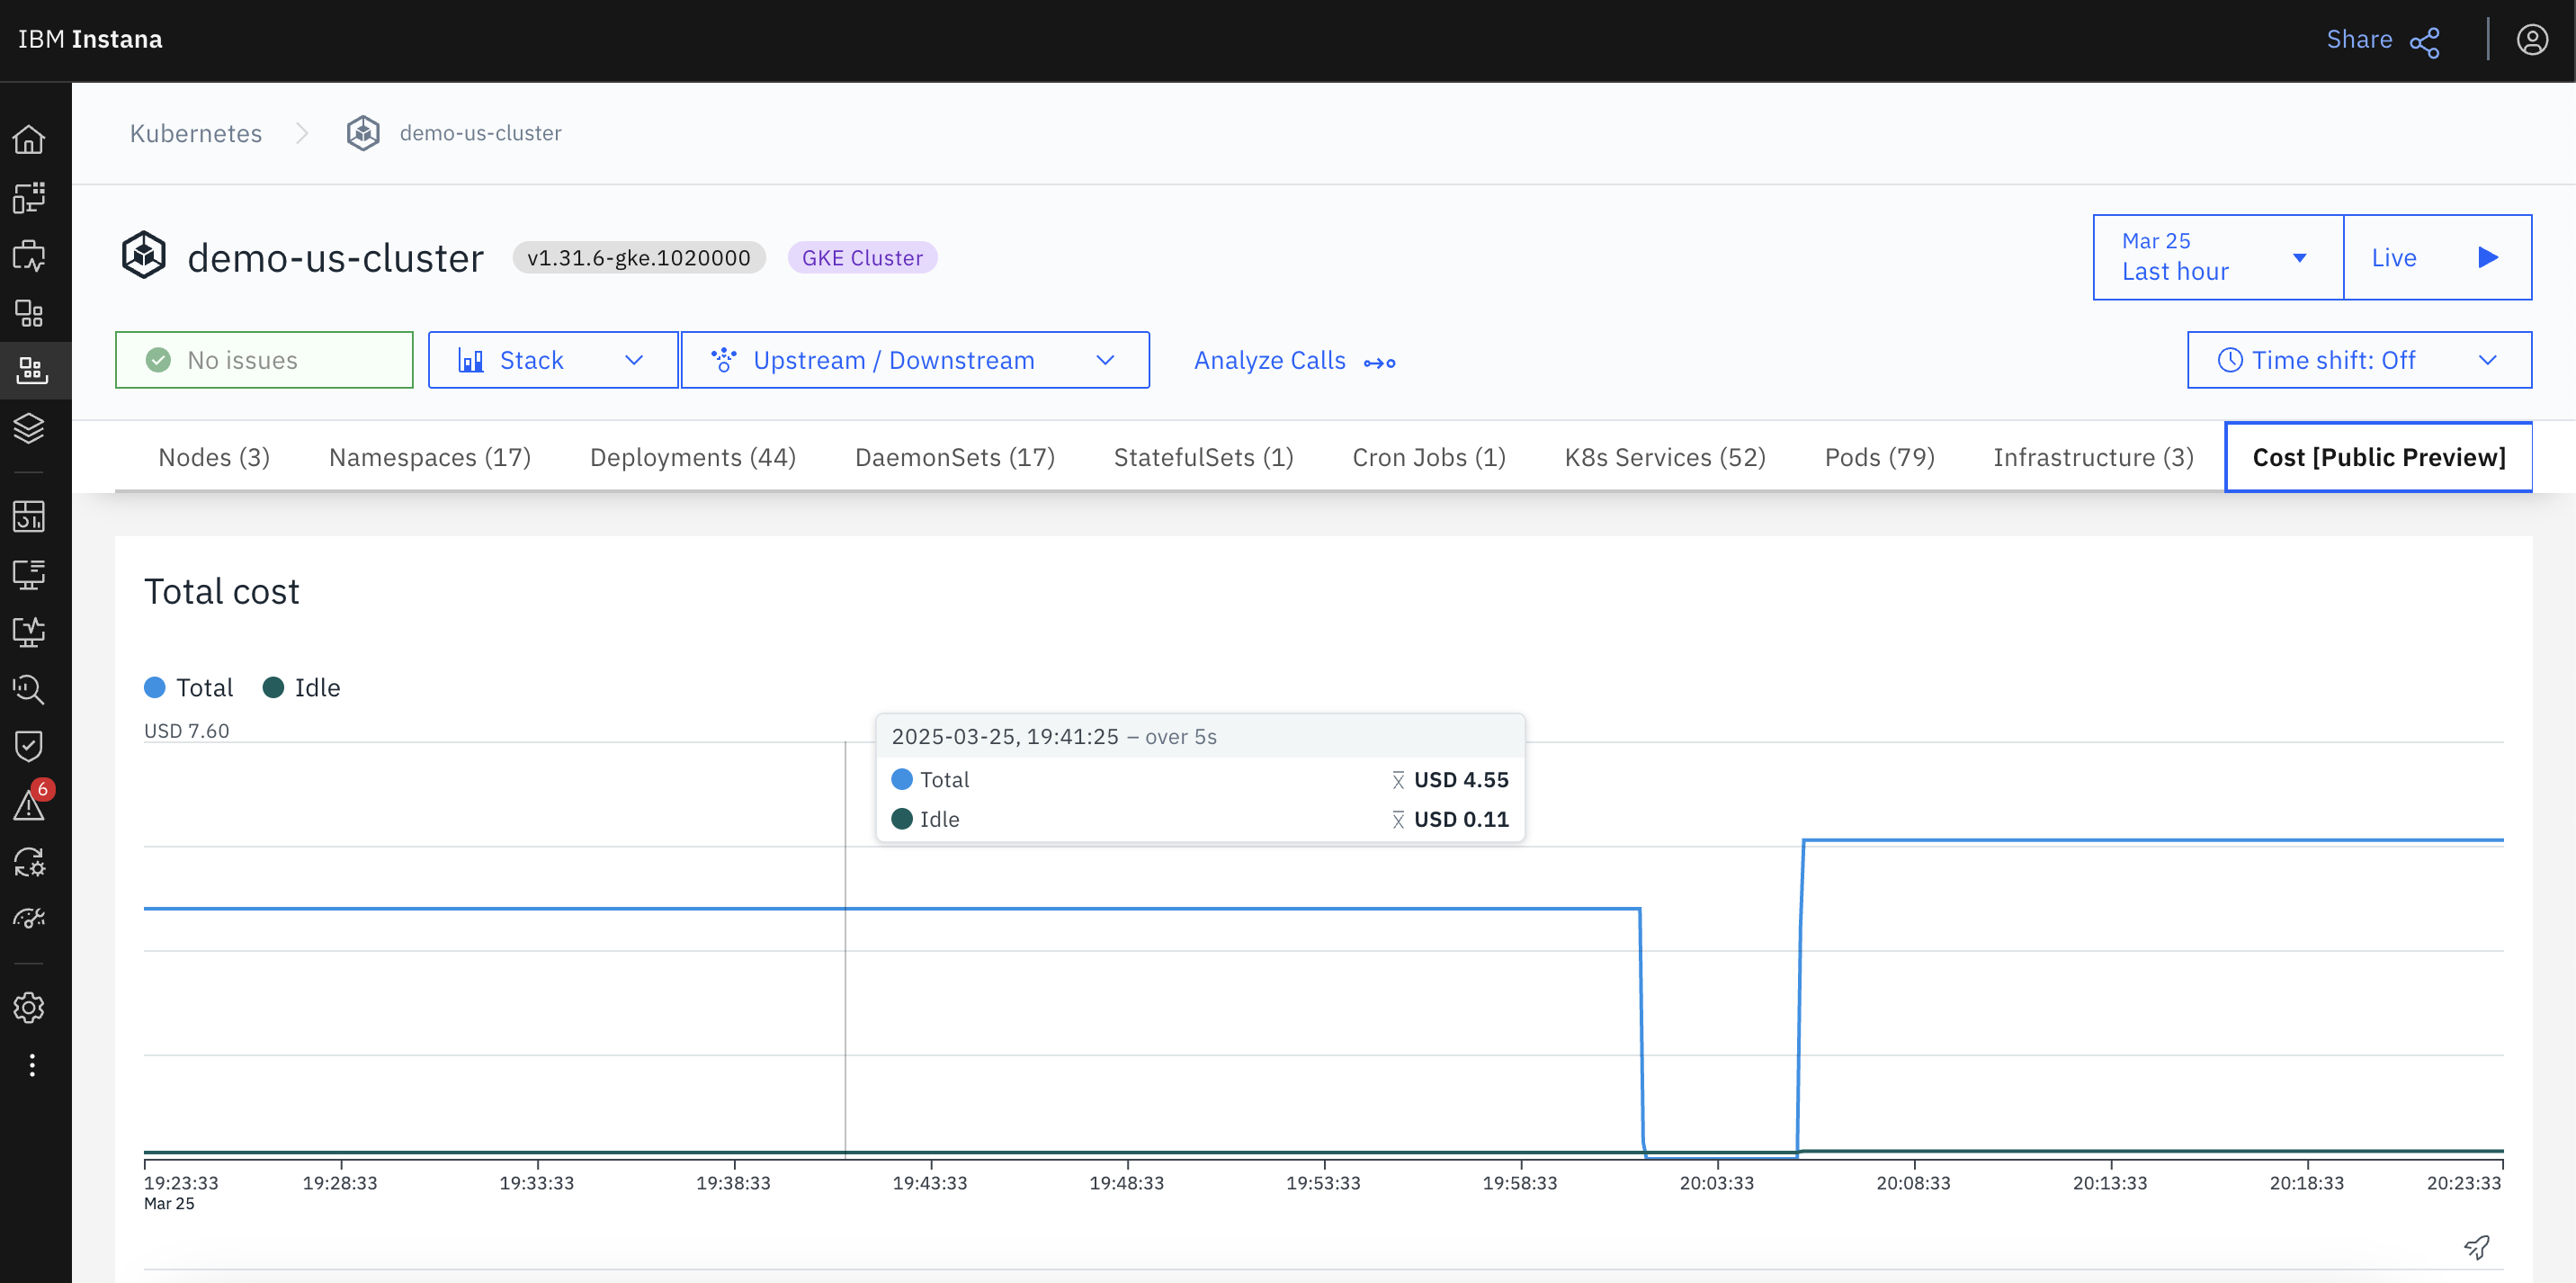Viewport: 2576px width, 1283px height.
Task: Open Instana Settings gear
Action: pos(30,1008)
